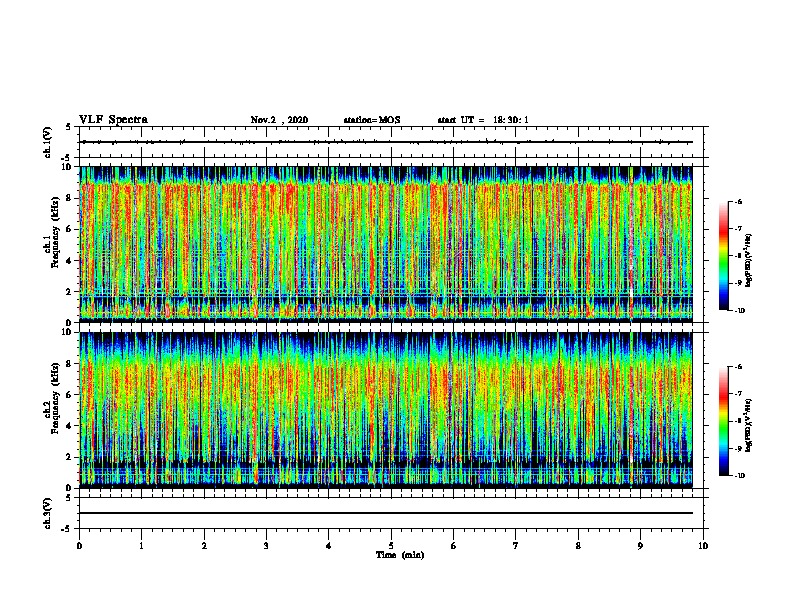
Task: Click time axis tick label "7"
Action: click(516, 546)
